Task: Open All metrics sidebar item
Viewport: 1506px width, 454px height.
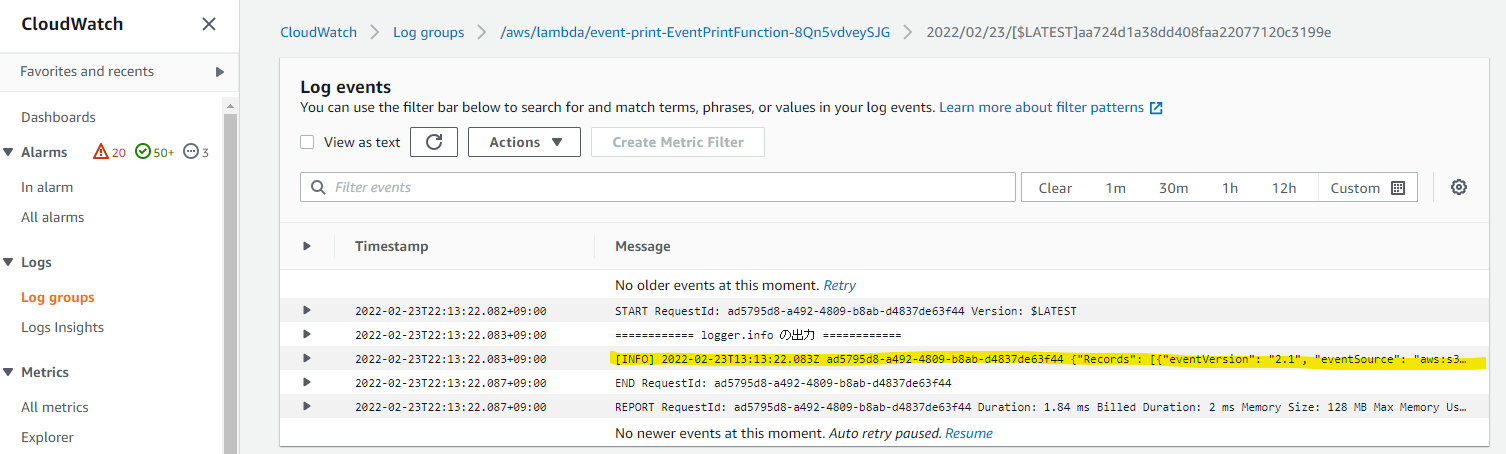Action: pos(55,407)
